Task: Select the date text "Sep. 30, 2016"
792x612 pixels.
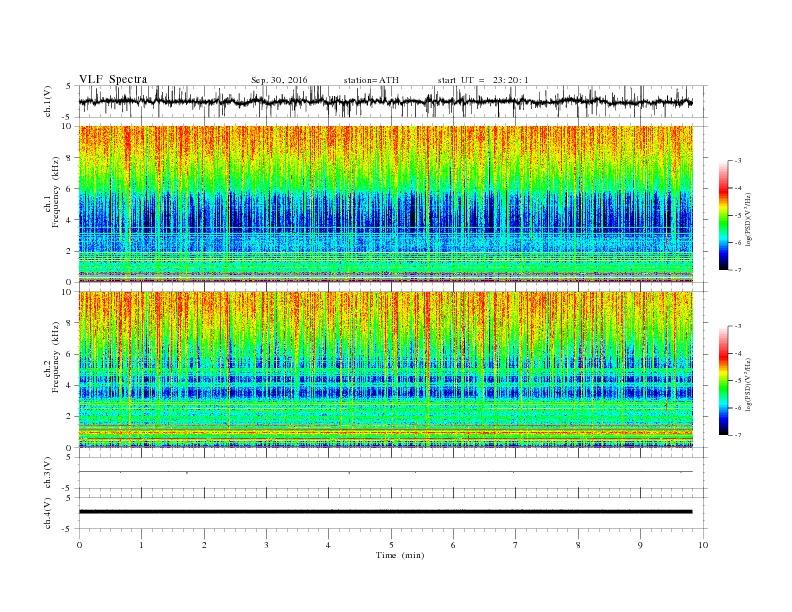Action: click(x=279, y=80)
